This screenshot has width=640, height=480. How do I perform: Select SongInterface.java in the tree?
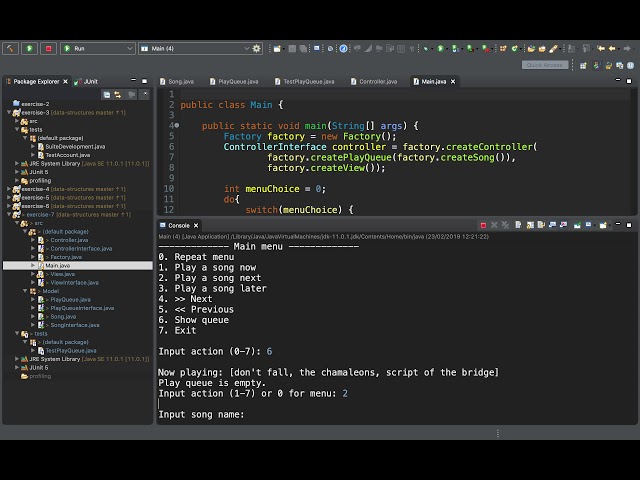click(75, 325)
